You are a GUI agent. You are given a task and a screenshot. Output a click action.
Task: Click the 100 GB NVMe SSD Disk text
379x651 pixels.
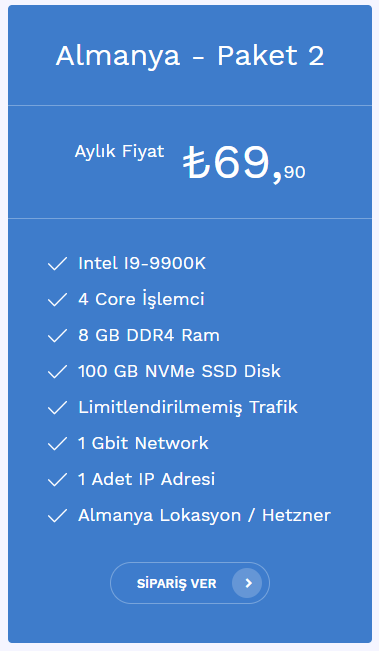click(179, 371)
